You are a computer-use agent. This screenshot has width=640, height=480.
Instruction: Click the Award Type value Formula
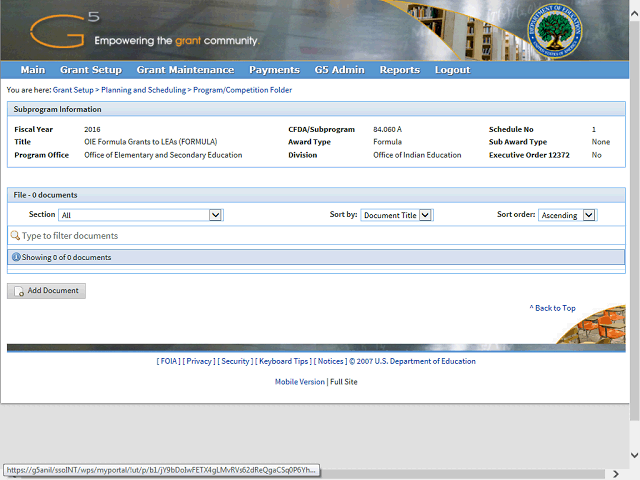[x=387, y=142]
